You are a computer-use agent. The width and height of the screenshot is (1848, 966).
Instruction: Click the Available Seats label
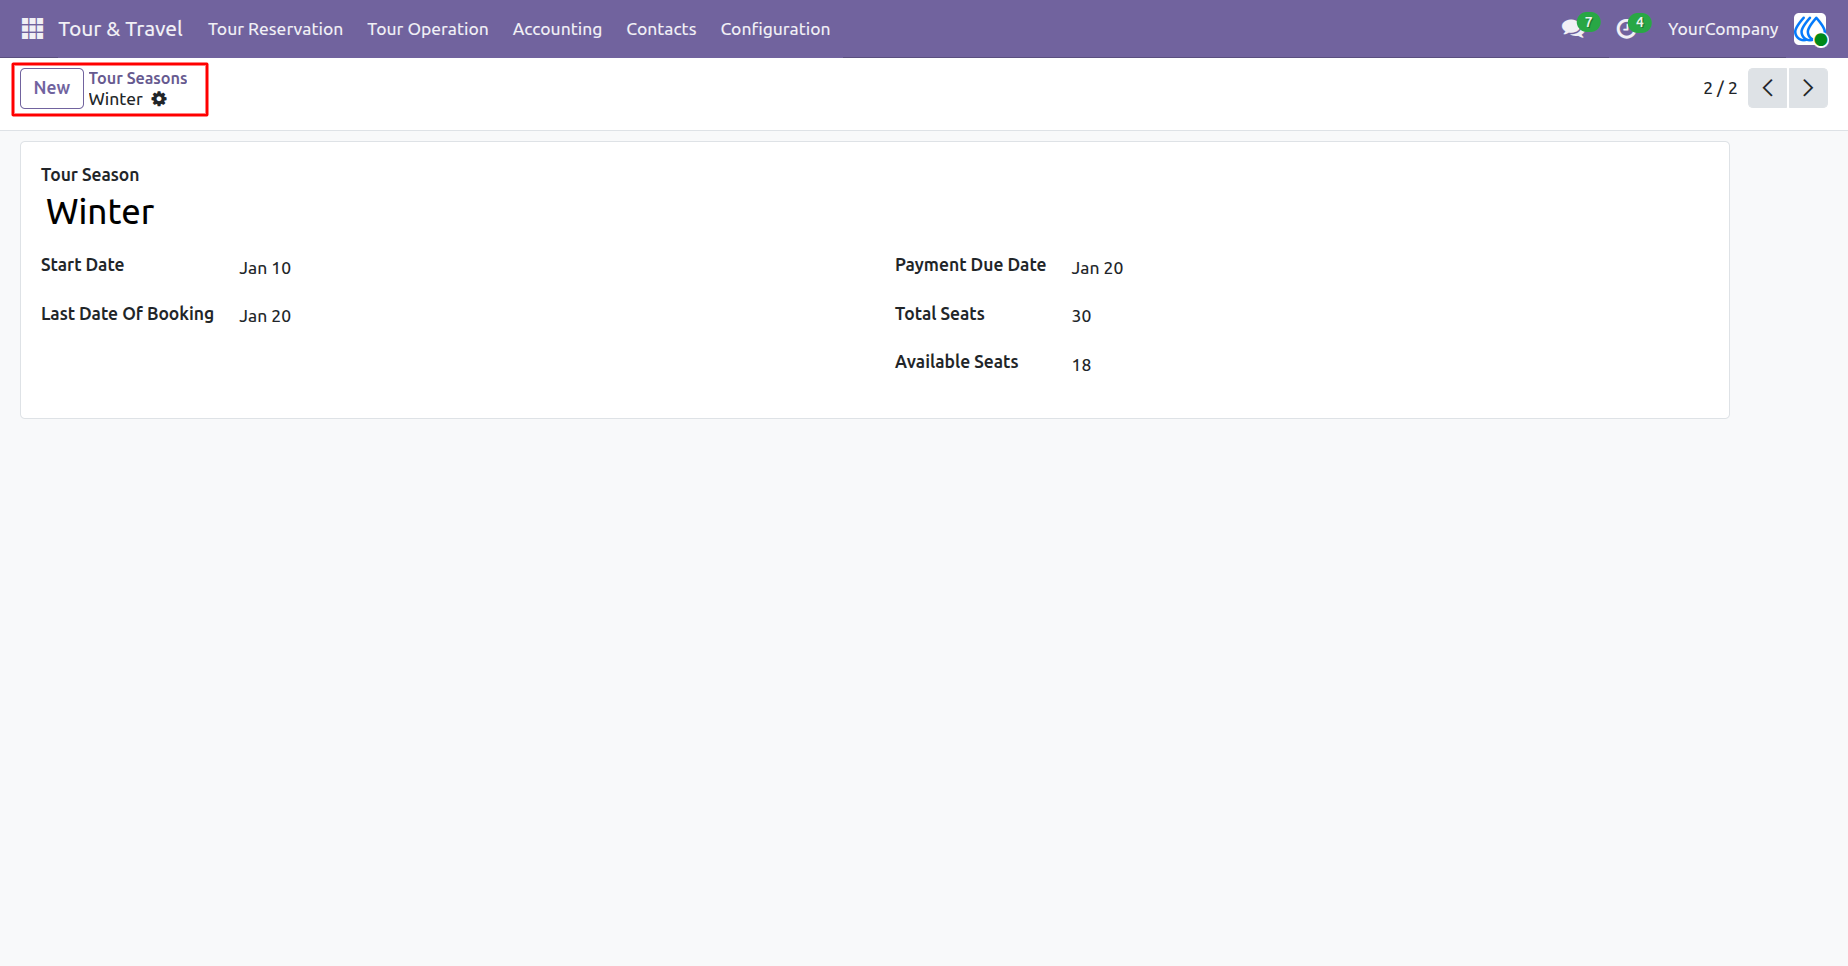coord(956,362)
